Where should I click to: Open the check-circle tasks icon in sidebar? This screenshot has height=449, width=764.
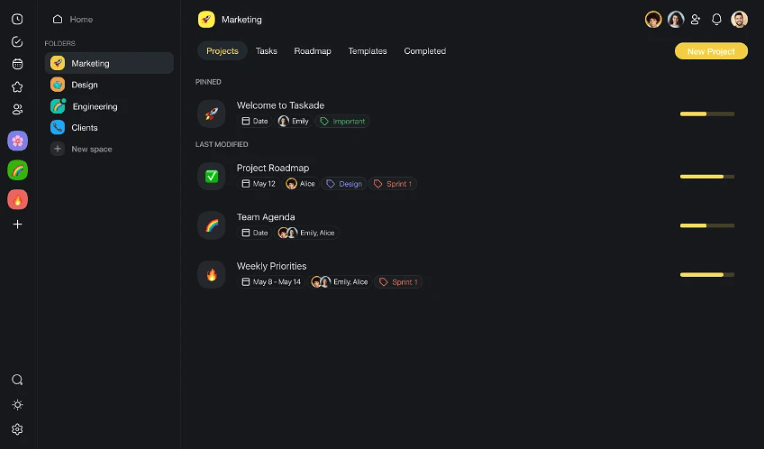[x=17, y=42]
